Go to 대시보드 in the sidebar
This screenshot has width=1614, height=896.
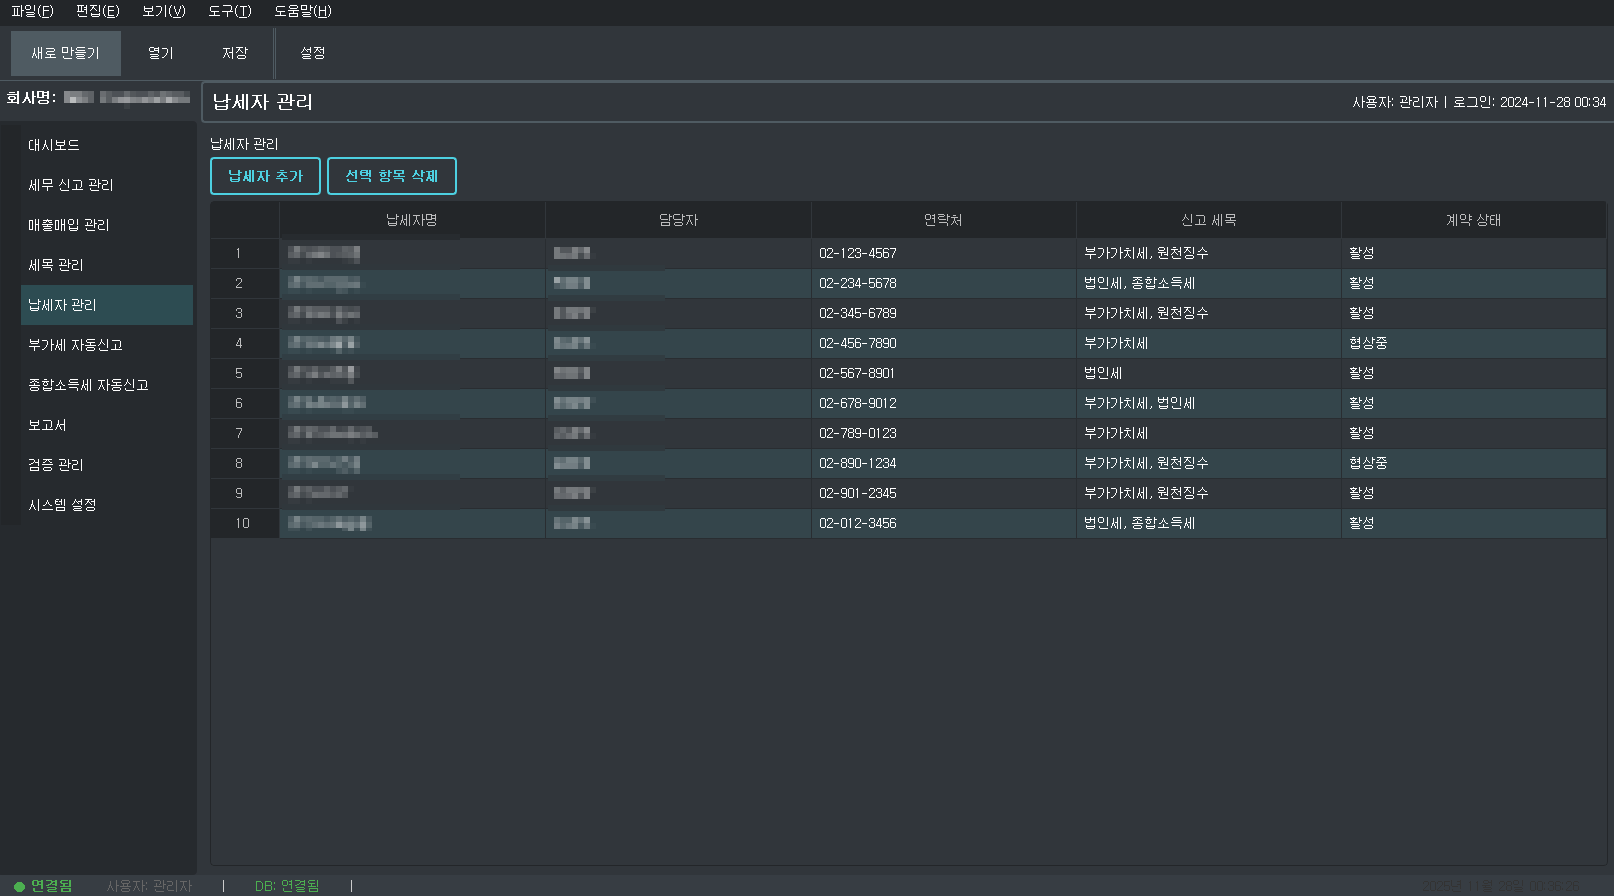click(x=54, y=145)
